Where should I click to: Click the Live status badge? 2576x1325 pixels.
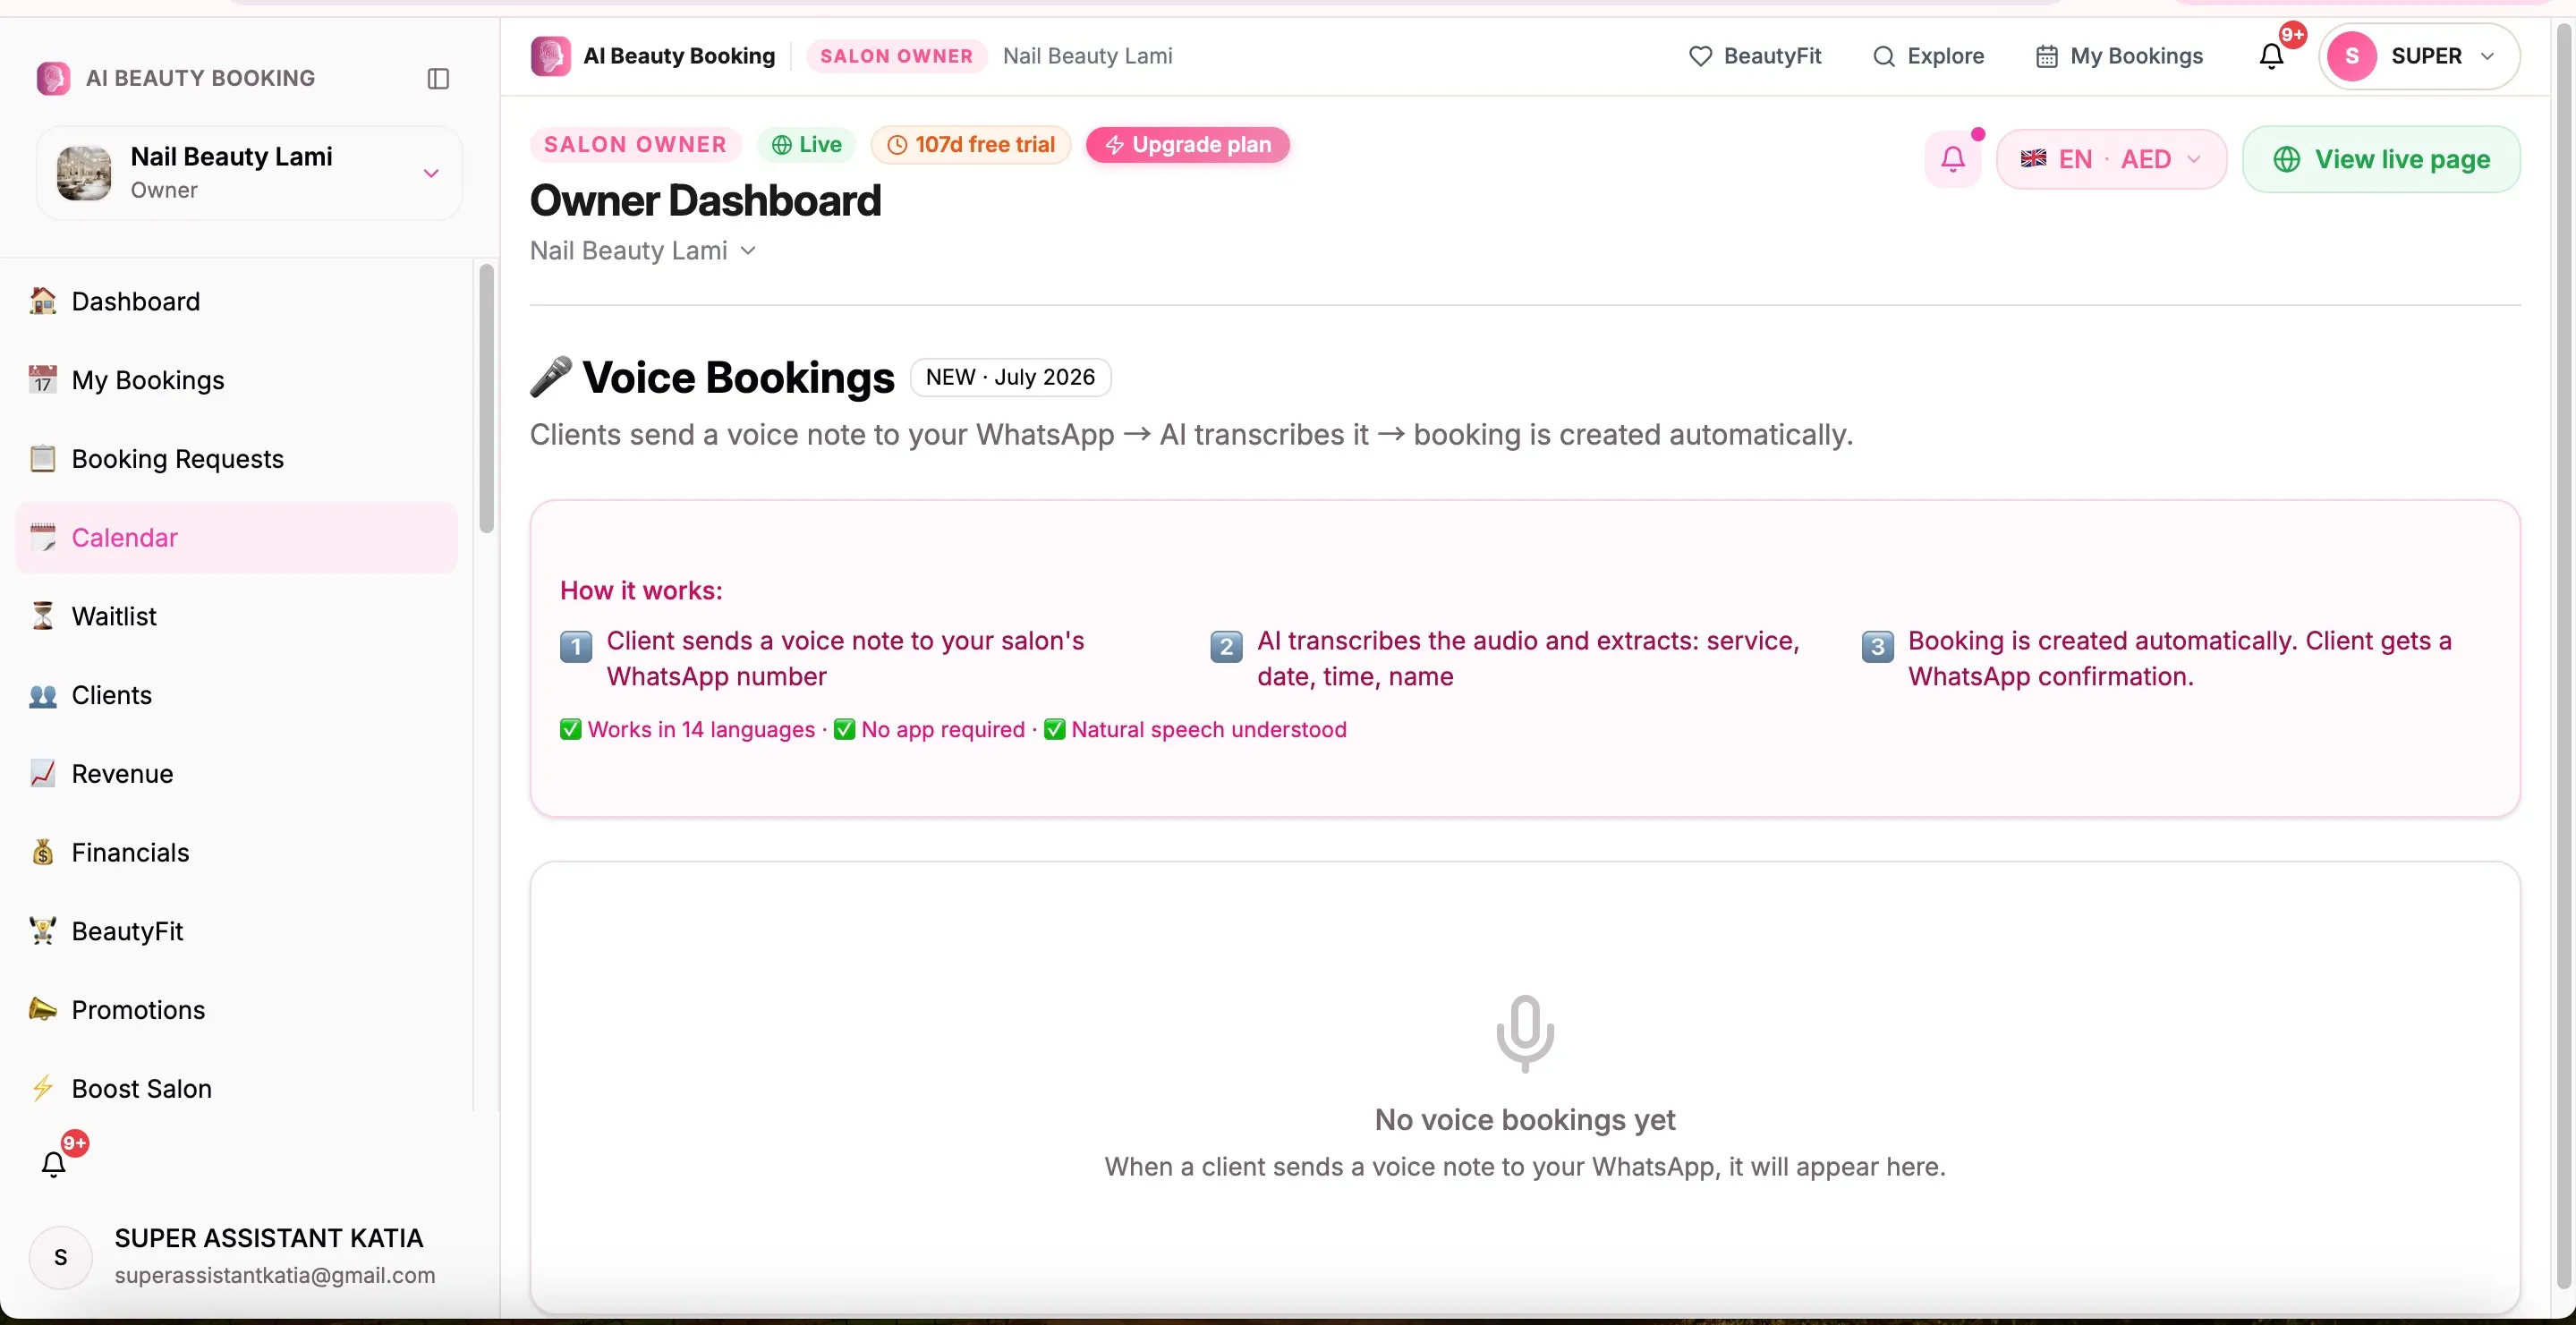point(806,145)
